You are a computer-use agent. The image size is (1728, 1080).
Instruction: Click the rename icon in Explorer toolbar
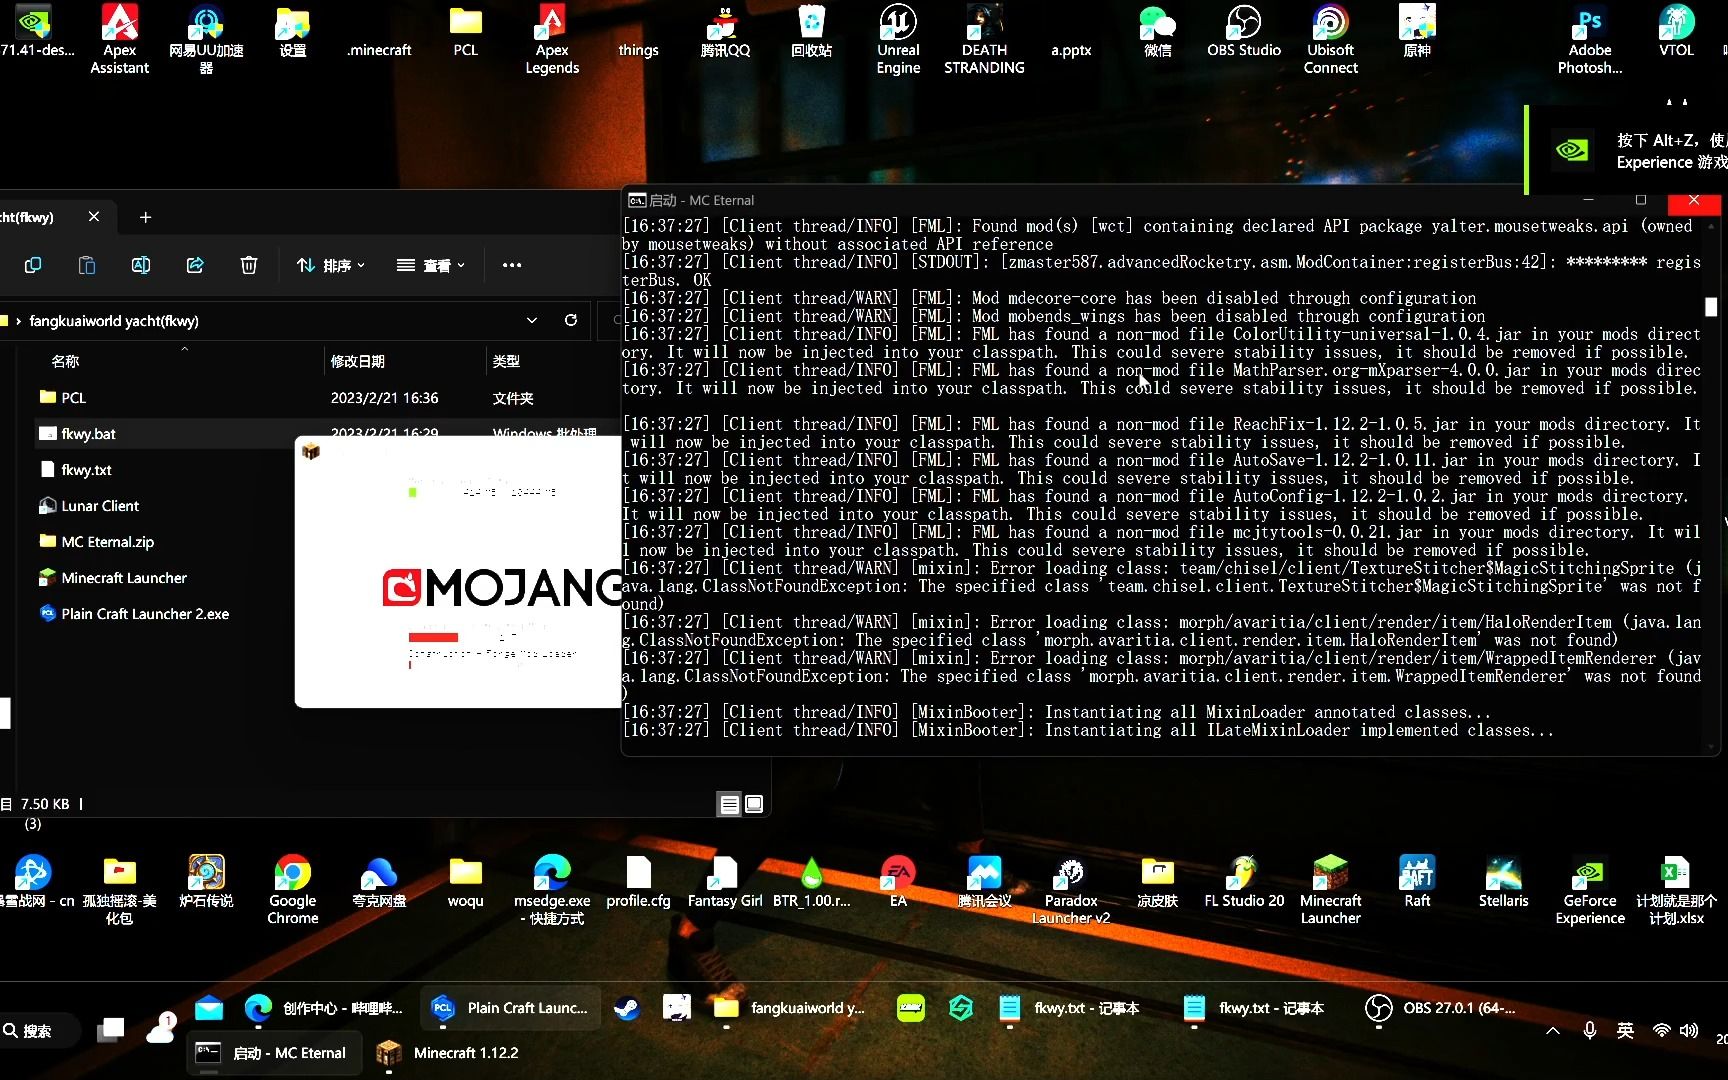tap(141, 265)
